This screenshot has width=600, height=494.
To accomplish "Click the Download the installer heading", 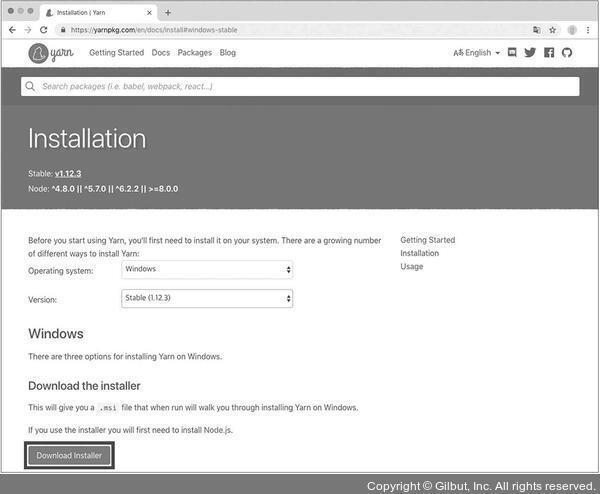I will [84, 386].
